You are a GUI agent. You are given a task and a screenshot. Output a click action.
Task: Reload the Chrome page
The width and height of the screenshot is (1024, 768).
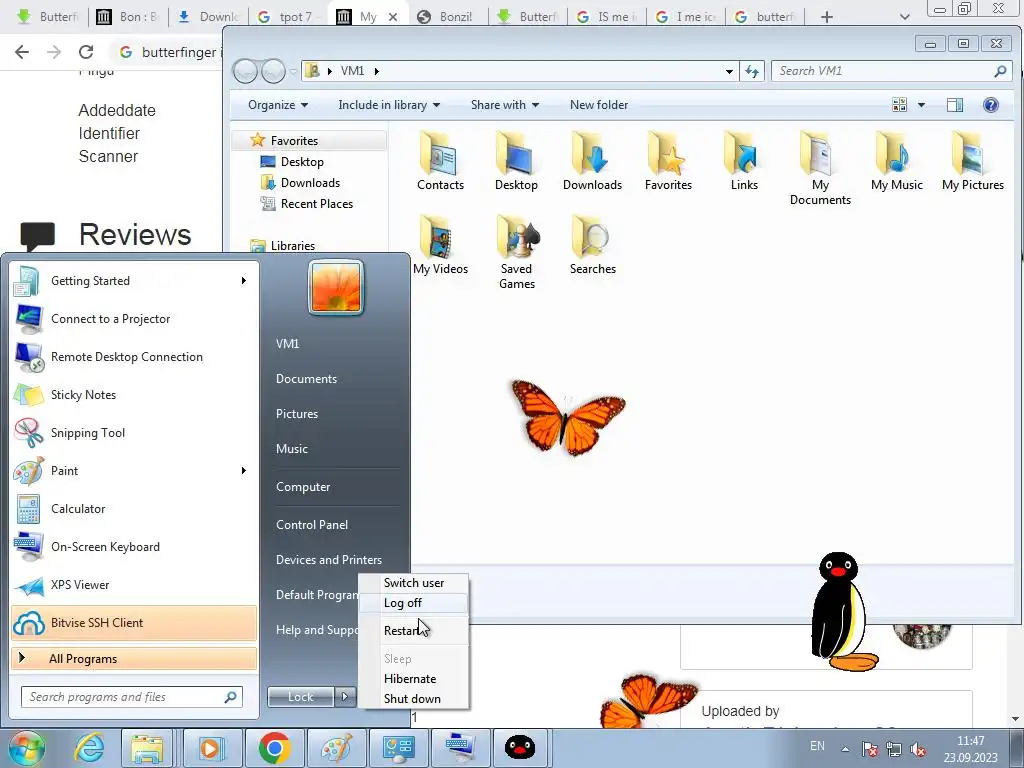point(86,52)
